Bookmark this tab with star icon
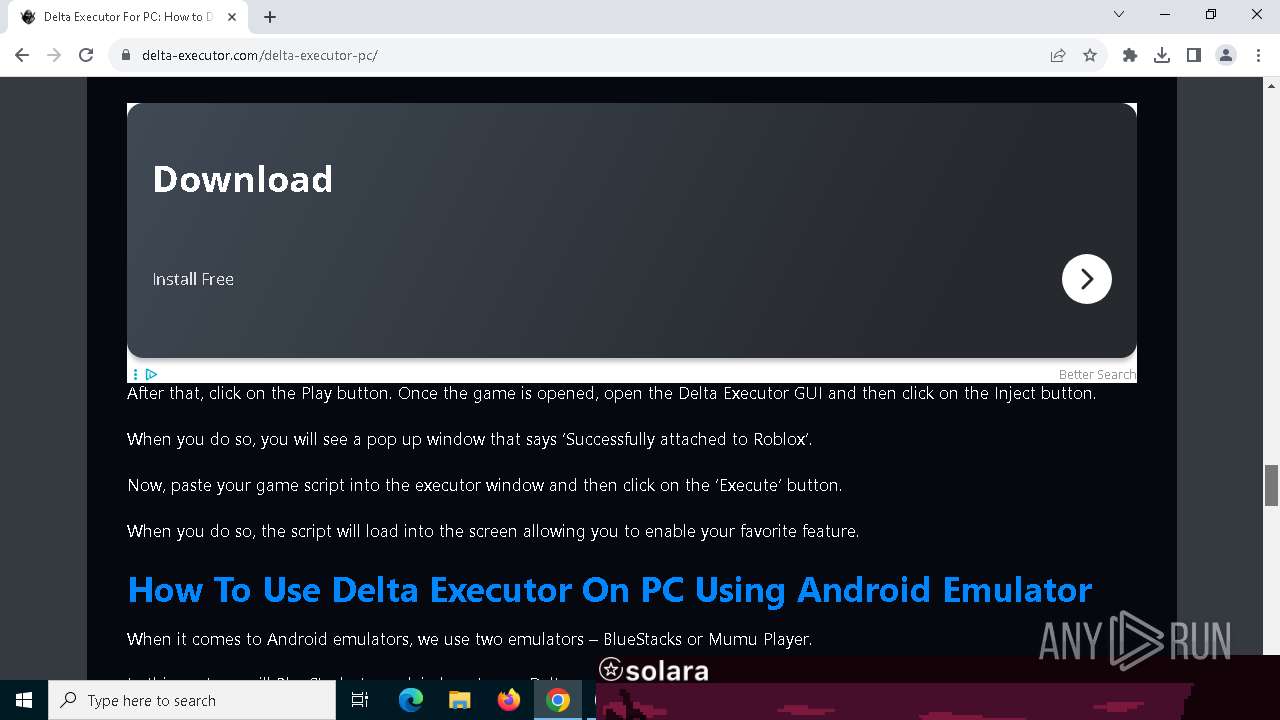Image resolution: width=1280 pixels, height=720 pixels. pyautogui.click(x=1090, y=56)
